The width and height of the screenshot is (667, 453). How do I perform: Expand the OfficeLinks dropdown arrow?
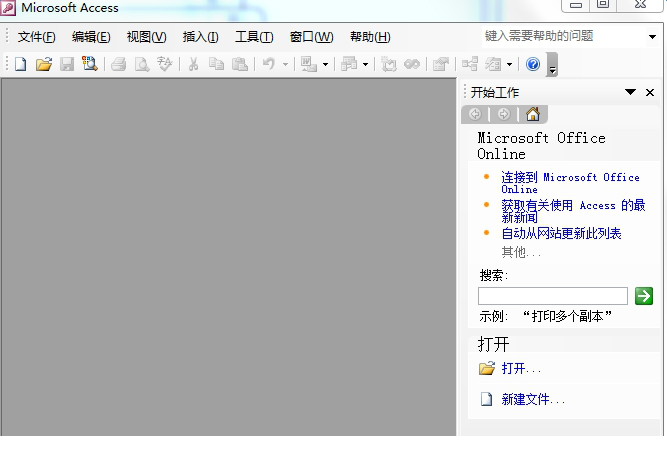(325, 65)
